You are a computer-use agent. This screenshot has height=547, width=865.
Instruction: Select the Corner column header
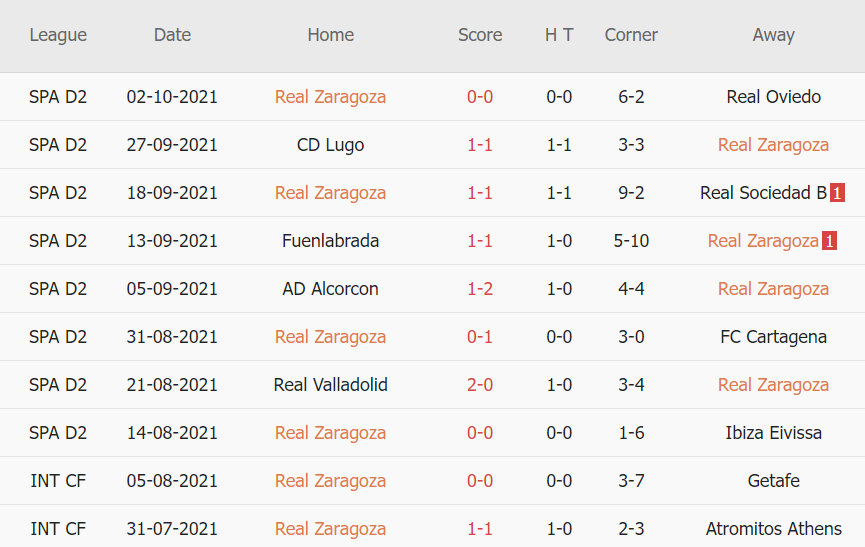coord(631,35)
